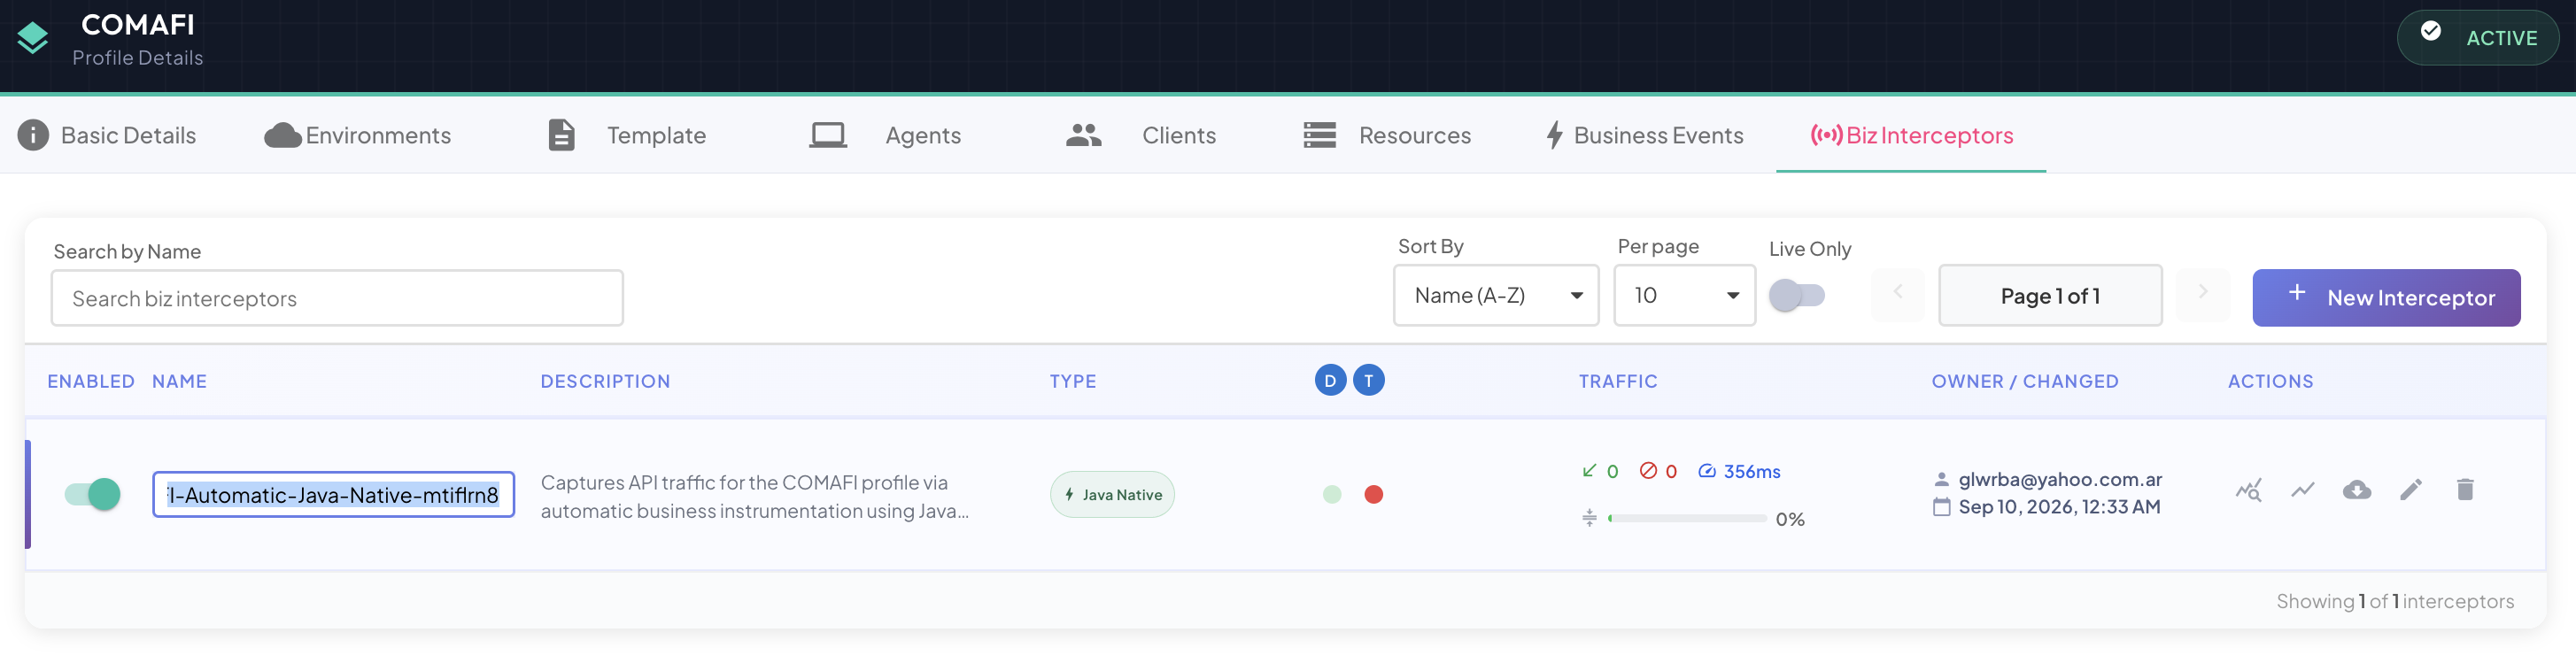Screen dimensions: 2576x671
Task: Edit interceptor with the pencil icon
Action: 2411,490
